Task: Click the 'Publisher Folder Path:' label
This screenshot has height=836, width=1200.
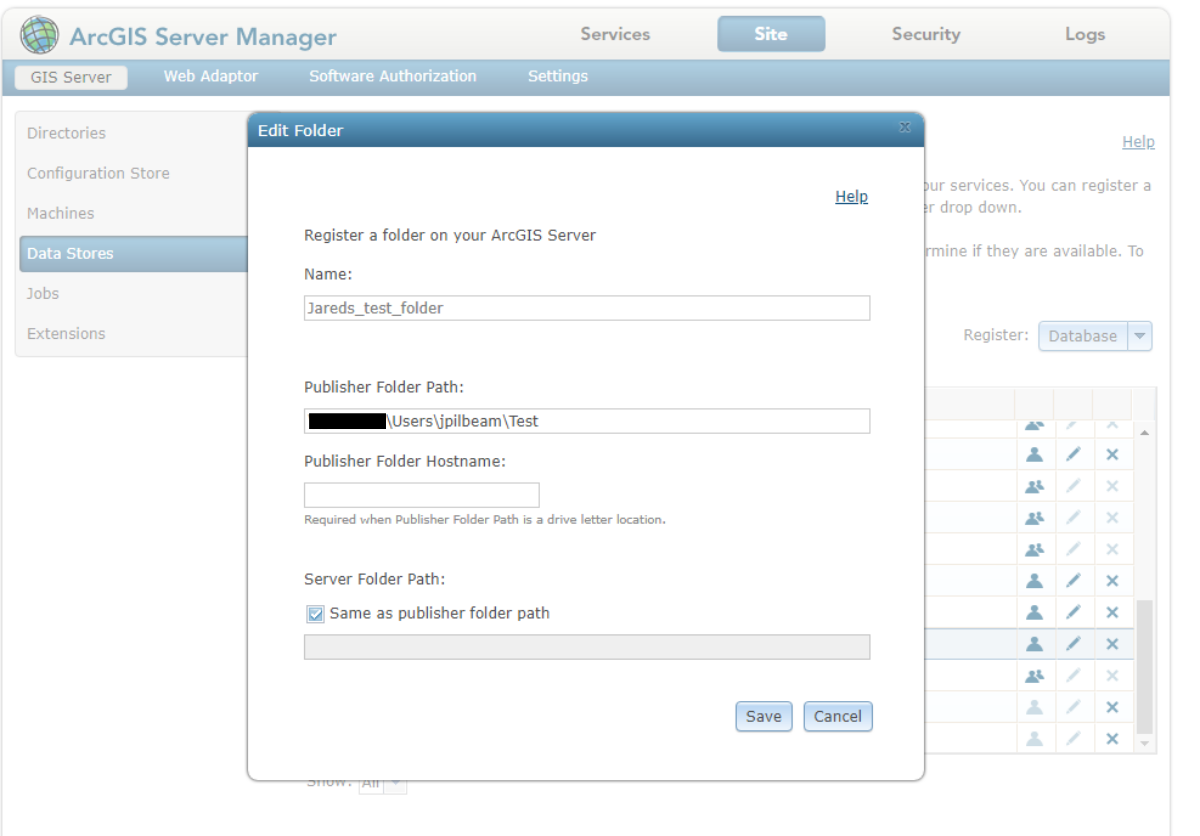Action: (384, 387)
